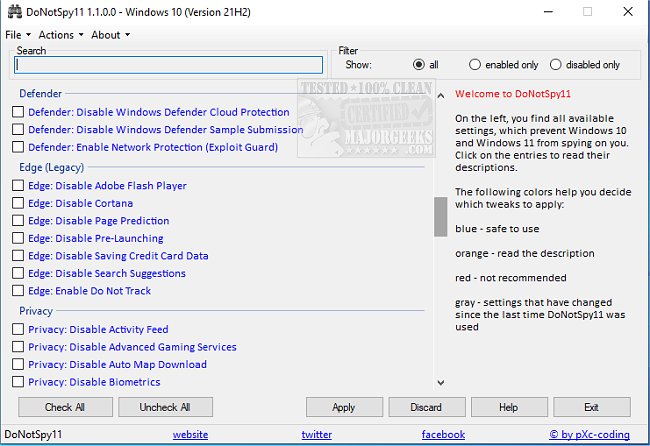Open the twitter link

tap(317, 435)
